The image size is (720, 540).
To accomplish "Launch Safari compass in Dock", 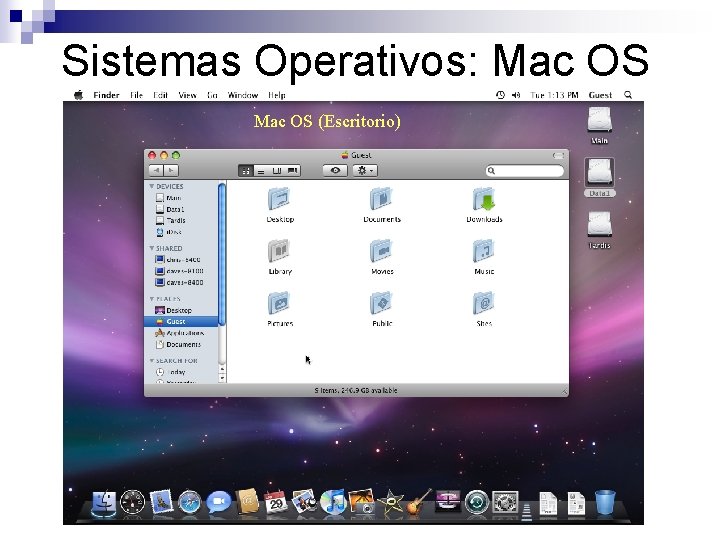I will coord(190,502).
